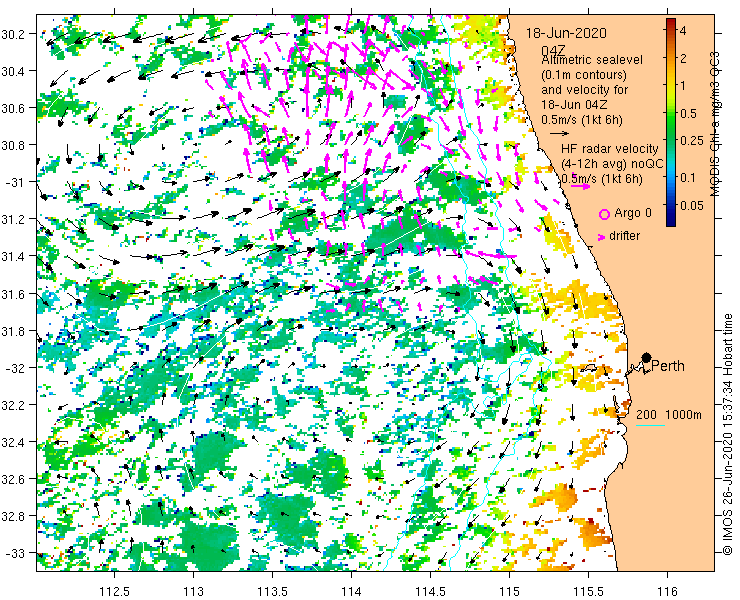The width and height of the screenshot is (740, 600).
Task: Click the cyan bathymetry legend line
Action: [x=650, y=426]
